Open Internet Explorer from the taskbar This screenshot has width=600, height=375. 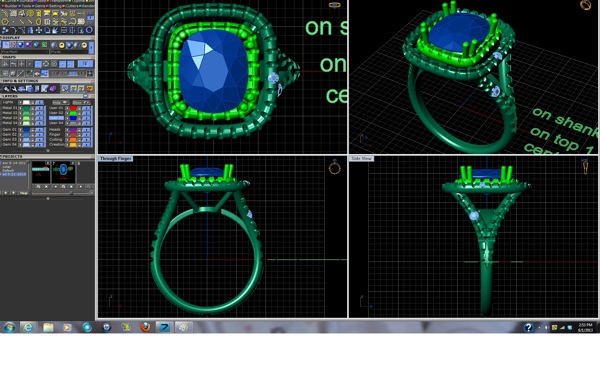28,327
